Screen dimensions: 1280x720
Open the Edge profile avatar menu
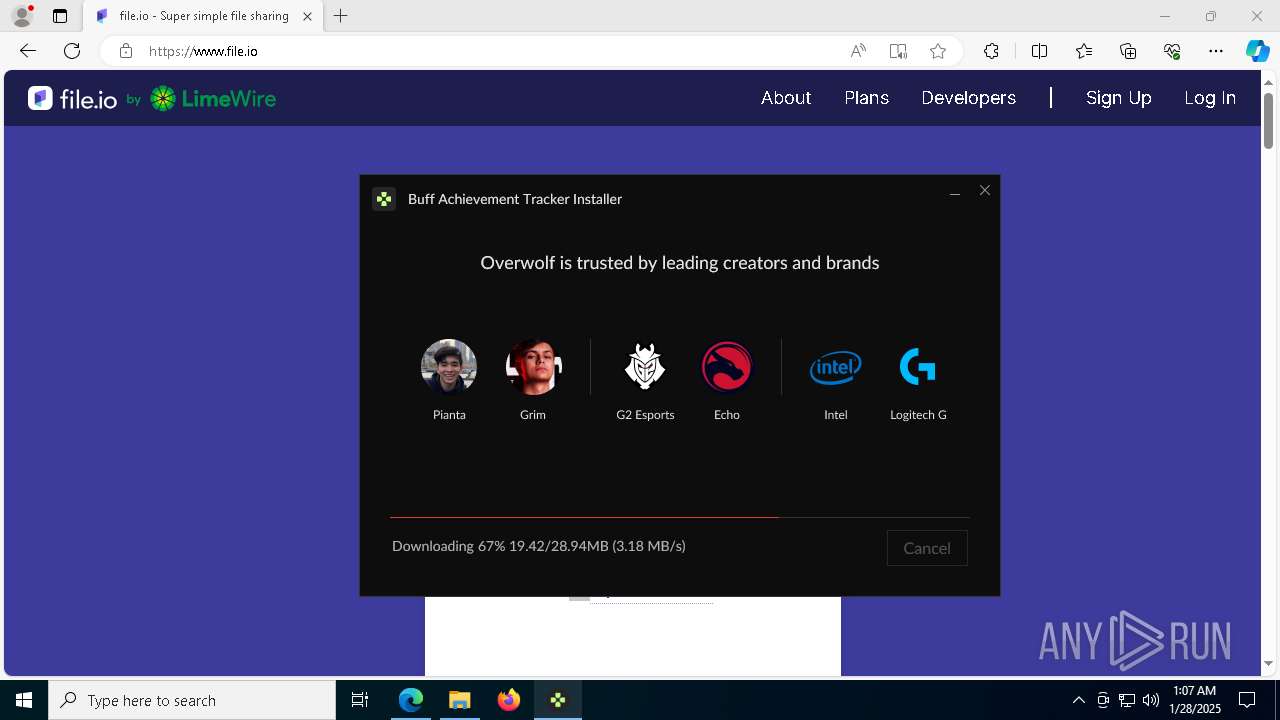[22, 16]
